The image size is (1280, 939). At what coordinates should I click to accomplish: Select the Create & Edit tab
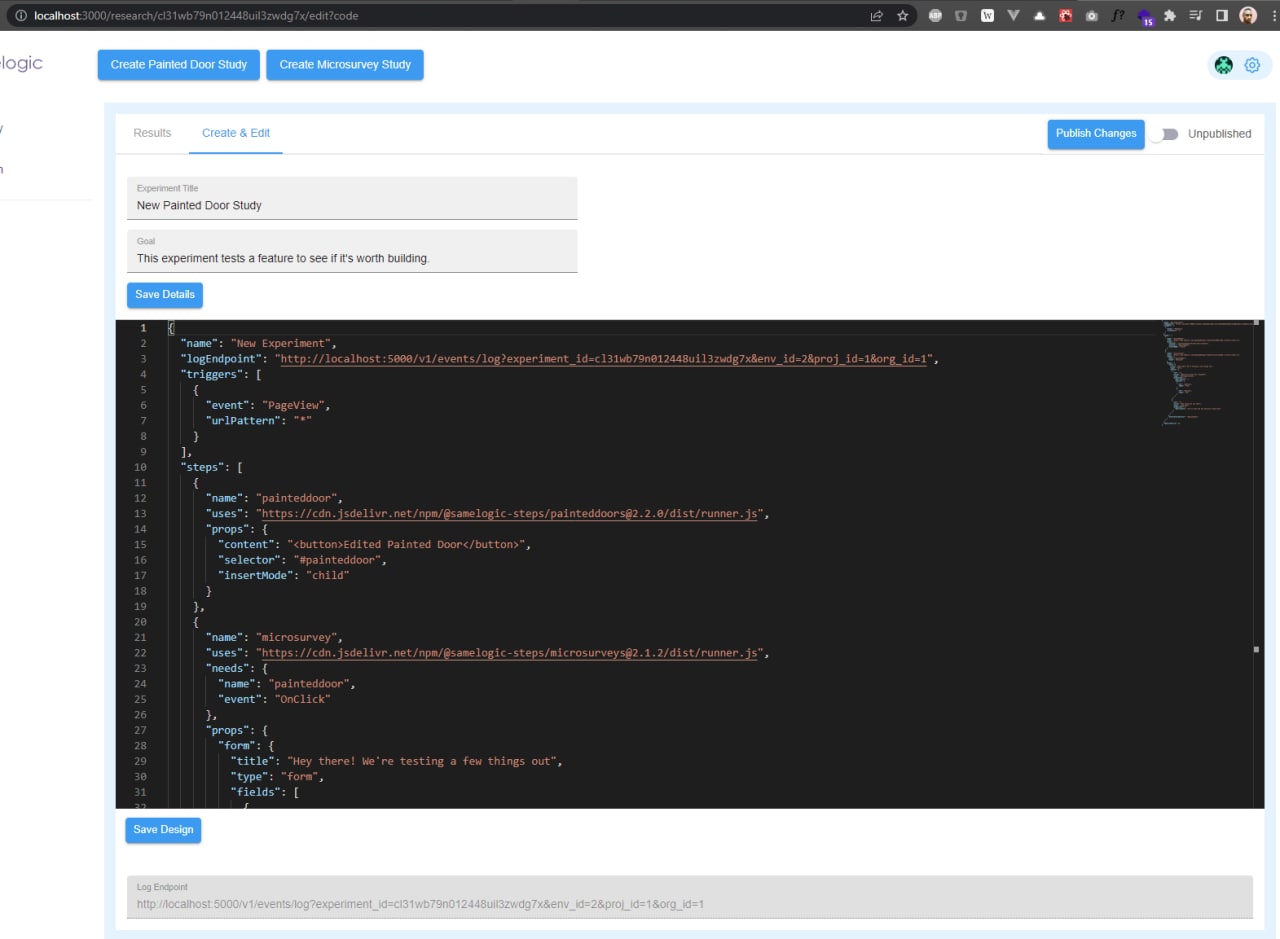click(236, 133)
